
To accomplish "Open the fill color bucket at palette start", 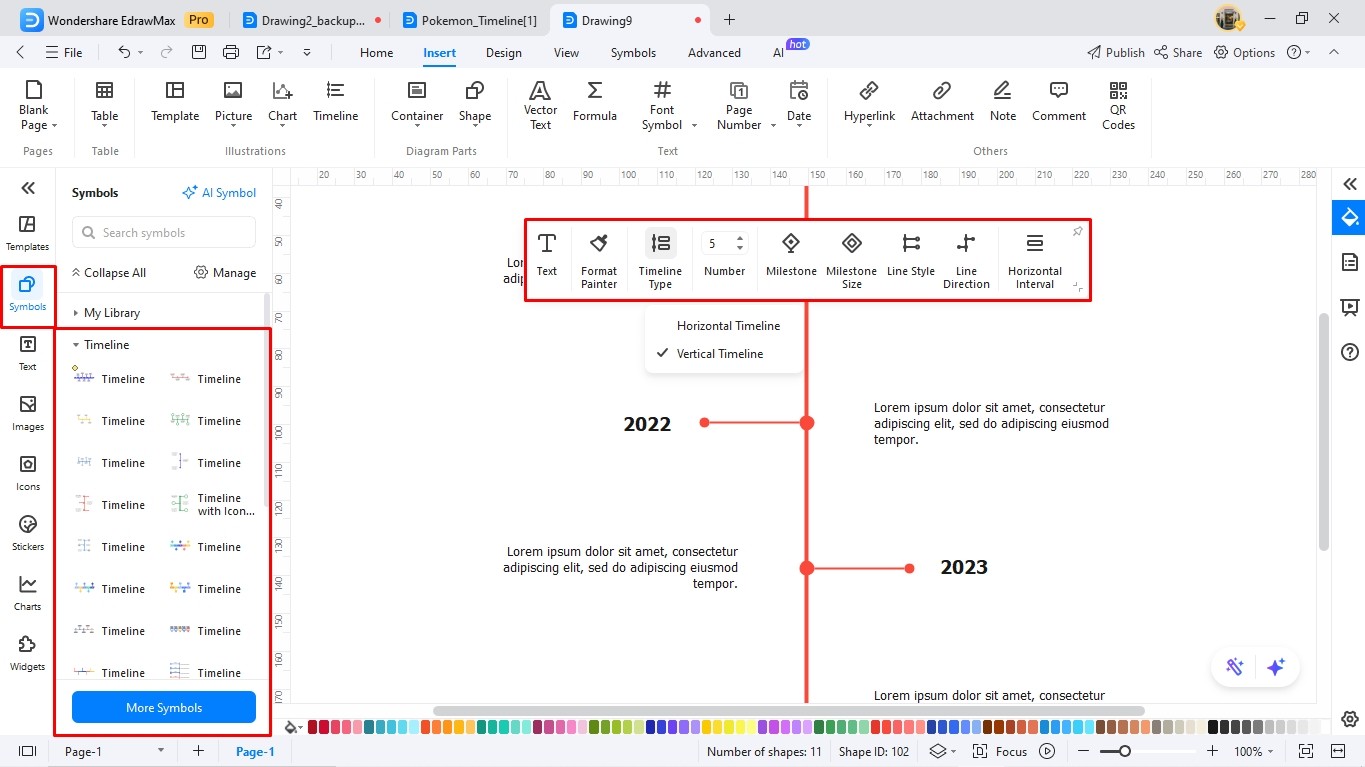I will tap(292, 727).
